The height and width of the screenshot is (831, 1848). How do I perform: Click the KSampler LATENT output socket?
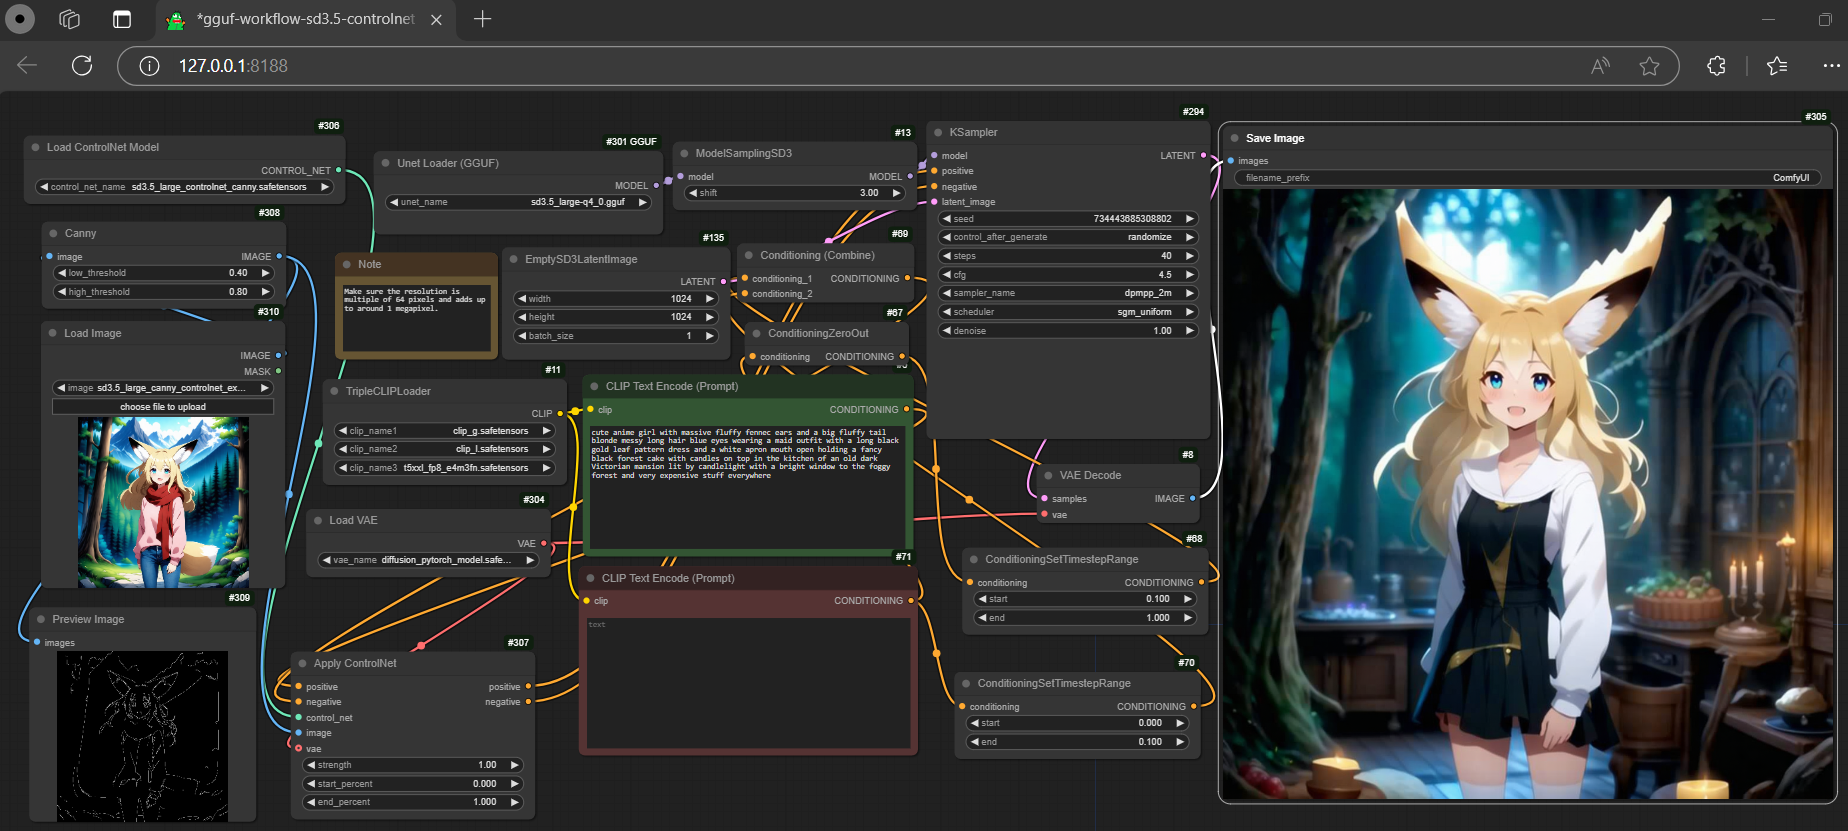(x=1203, y=156)
